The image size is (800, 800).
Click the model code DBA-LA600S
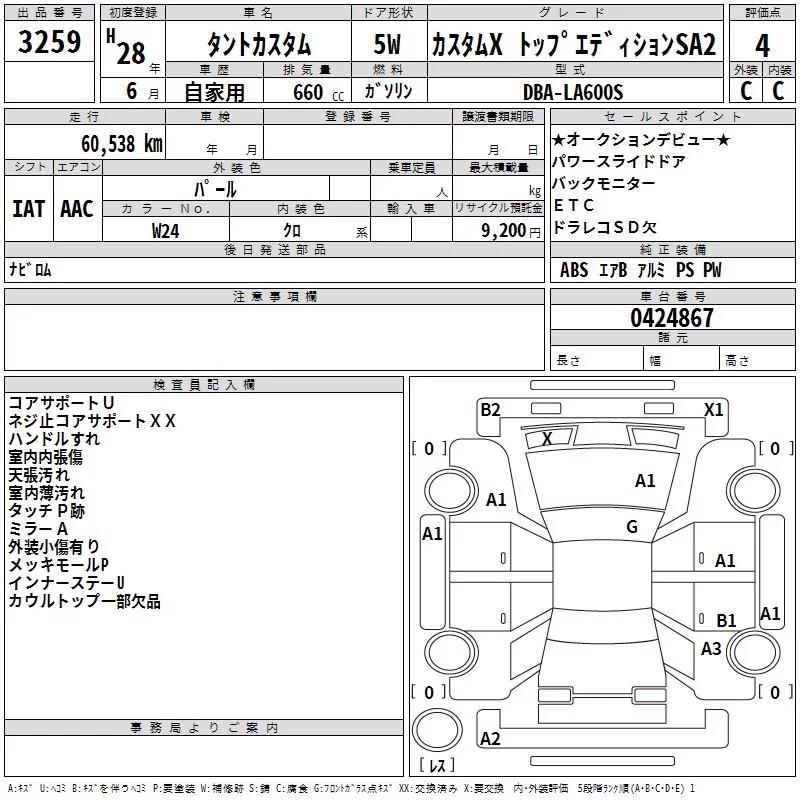tap(574, 92)
